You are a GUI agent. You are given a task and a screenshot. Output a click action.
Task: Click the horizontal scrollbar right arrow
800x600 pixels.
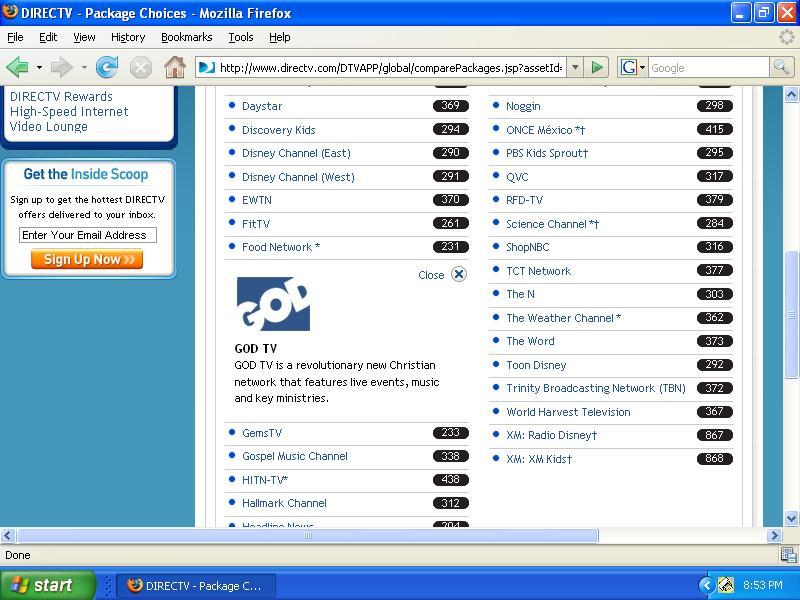pos(774,535)
